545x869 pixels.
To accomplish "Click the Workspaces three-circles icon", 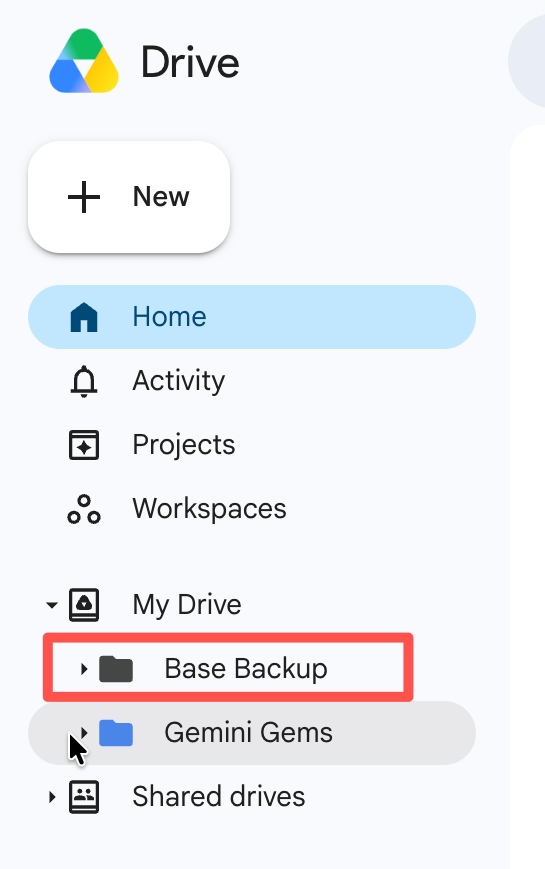I will [x=84, y=509].
